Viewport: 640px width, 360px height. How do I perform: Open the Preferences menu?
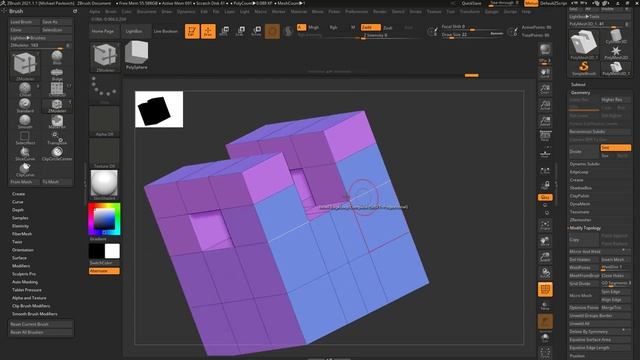tap(356, 11)
